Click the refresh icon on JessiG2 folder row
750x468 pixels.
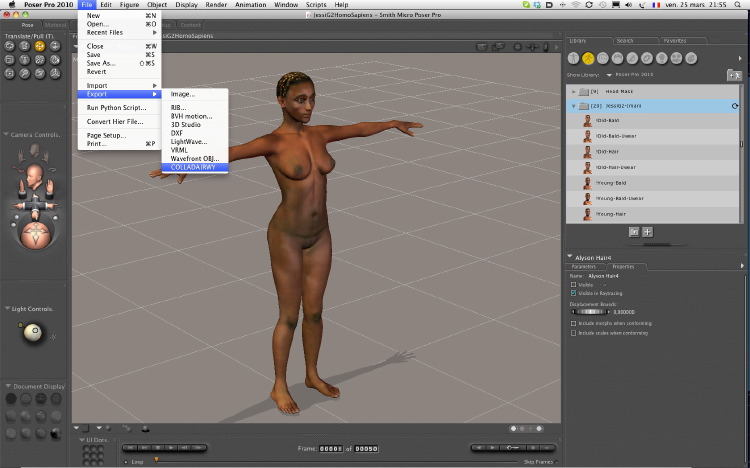(x=735, y=106)
